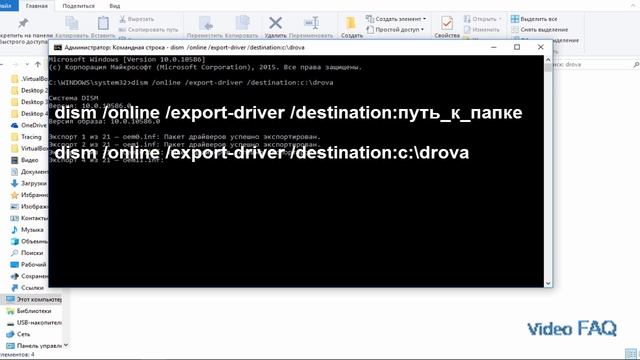Select Desktop 4 folder in sidebar

[29, 113]
